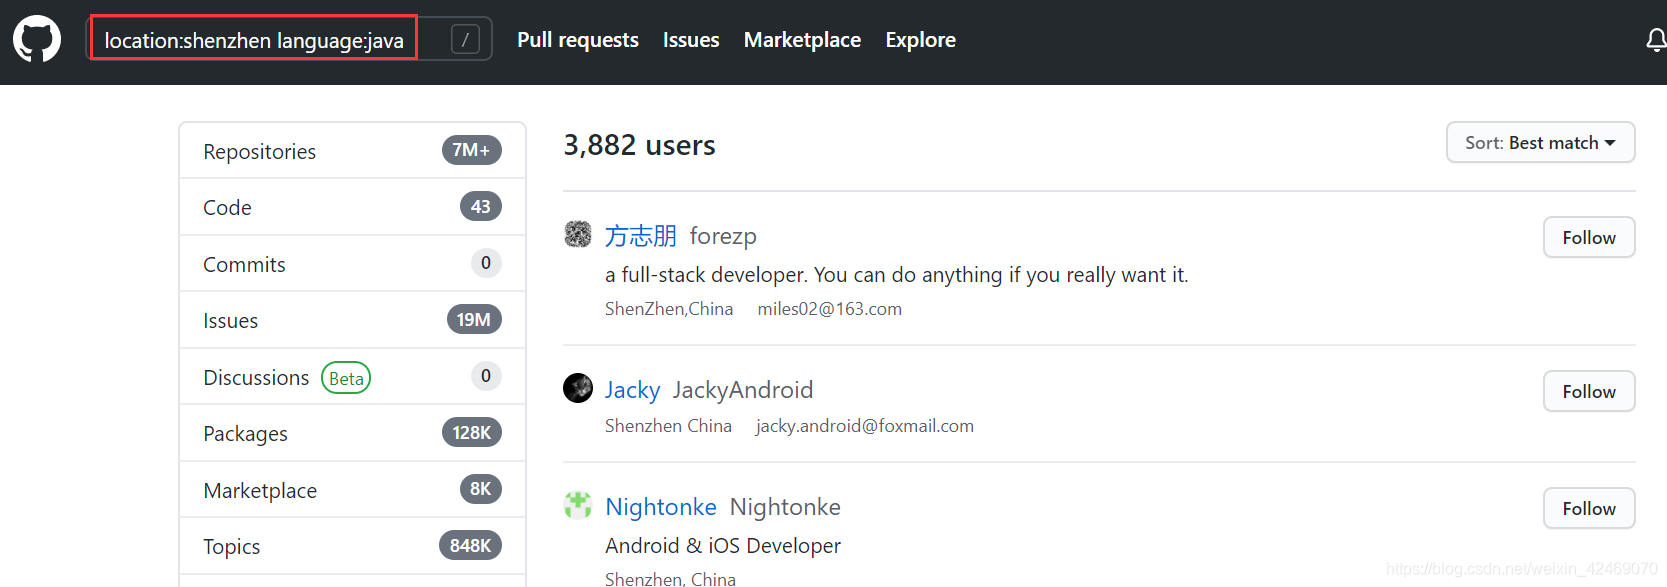1667x587 pixels.
Task: Click the Android & iOS Developer bio
Action: coord(723,546)
